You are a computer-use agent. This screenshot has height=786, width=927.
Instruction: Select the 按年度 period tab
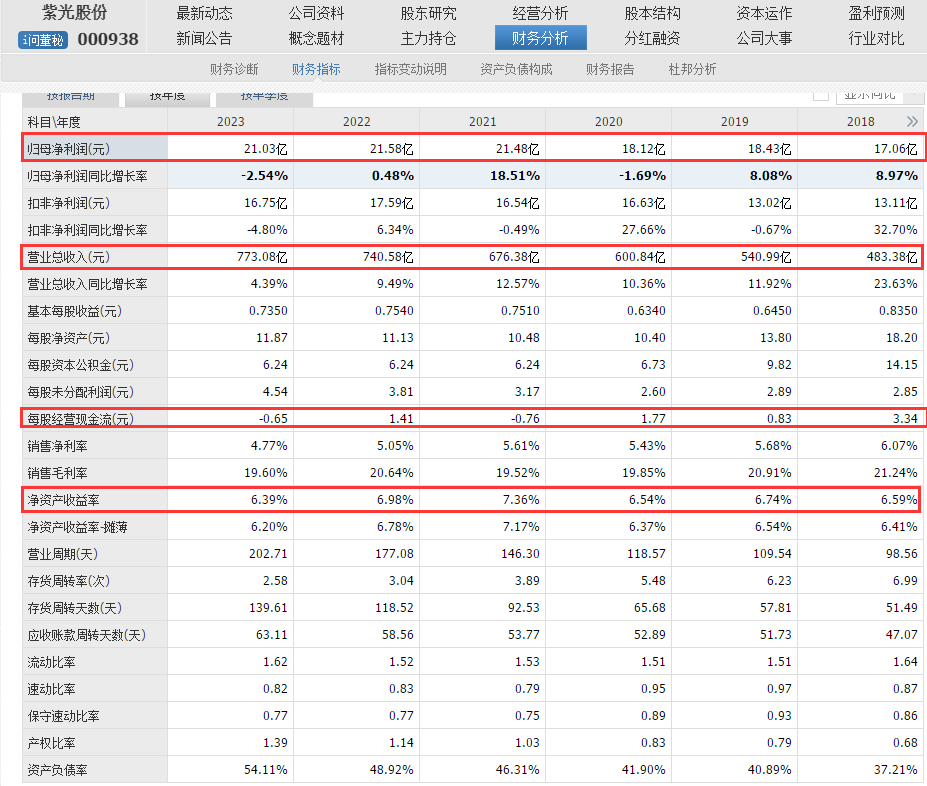pos(167,98)
